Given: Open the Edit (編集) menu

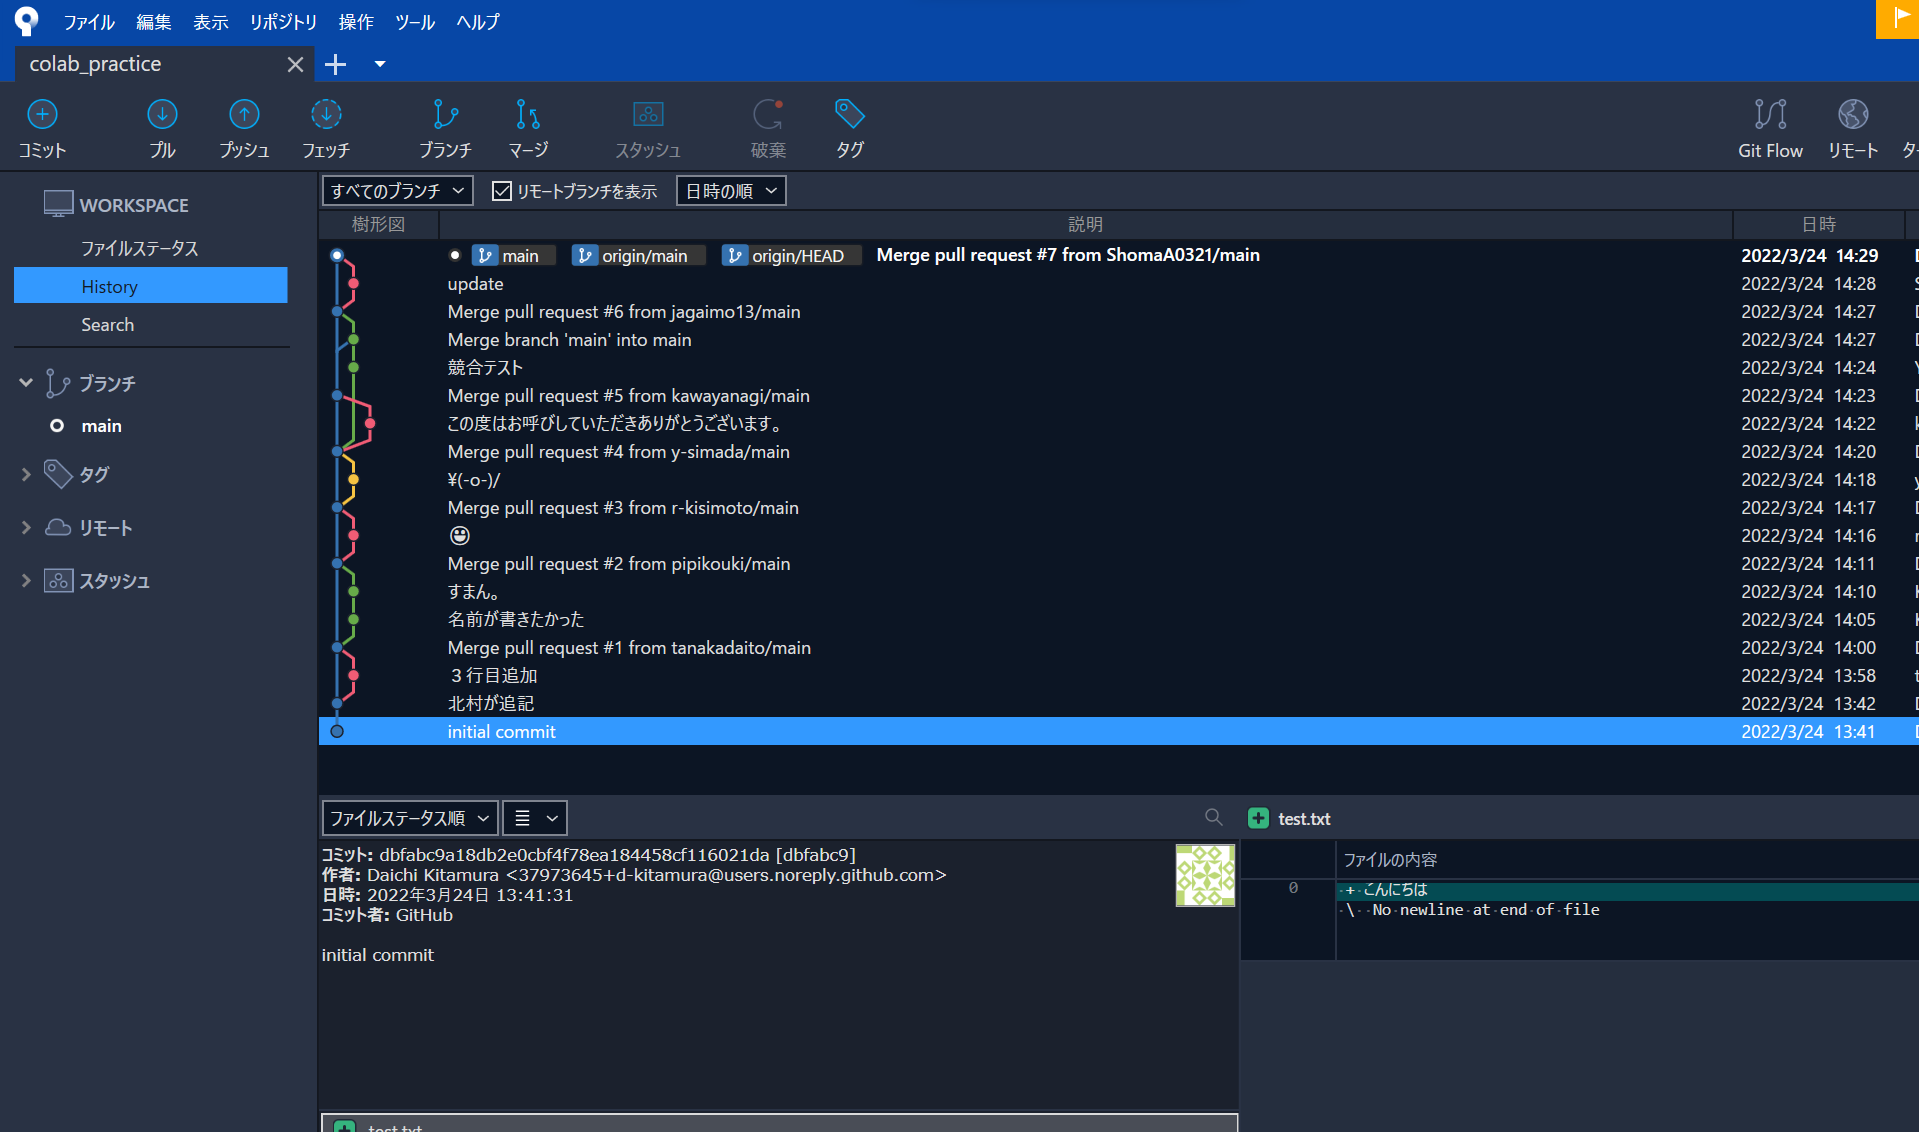Looking at the screenshot, I should point(154,21).
